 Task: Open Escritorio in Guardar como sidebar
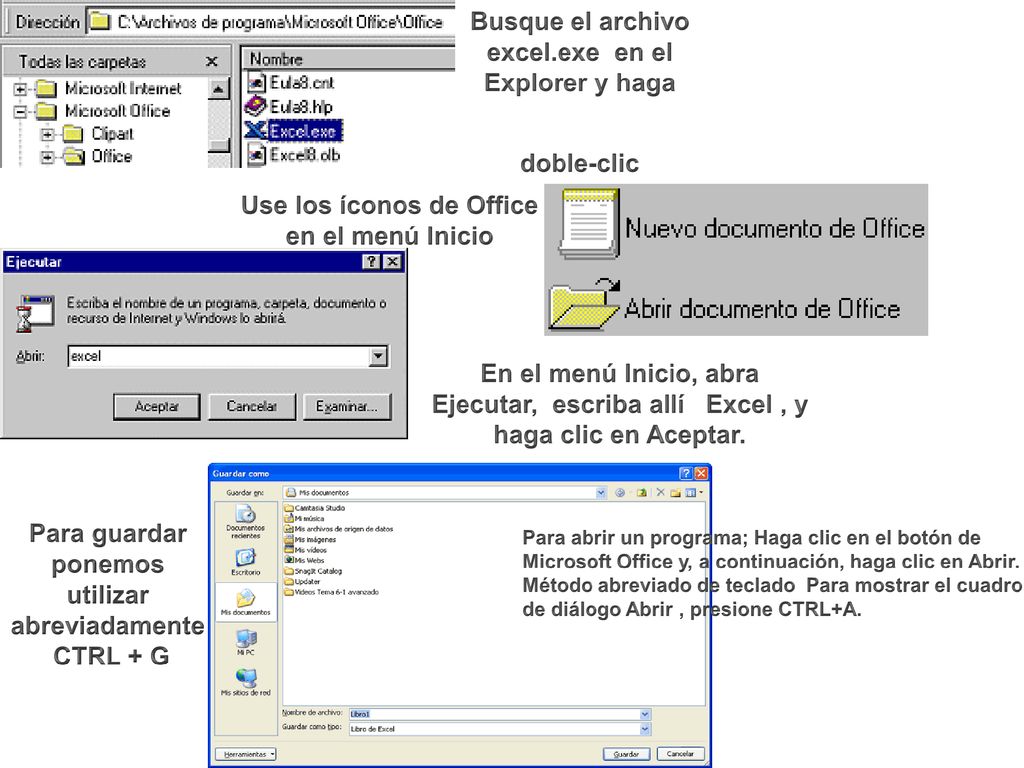pyautogui.click(x=246, y=561)
